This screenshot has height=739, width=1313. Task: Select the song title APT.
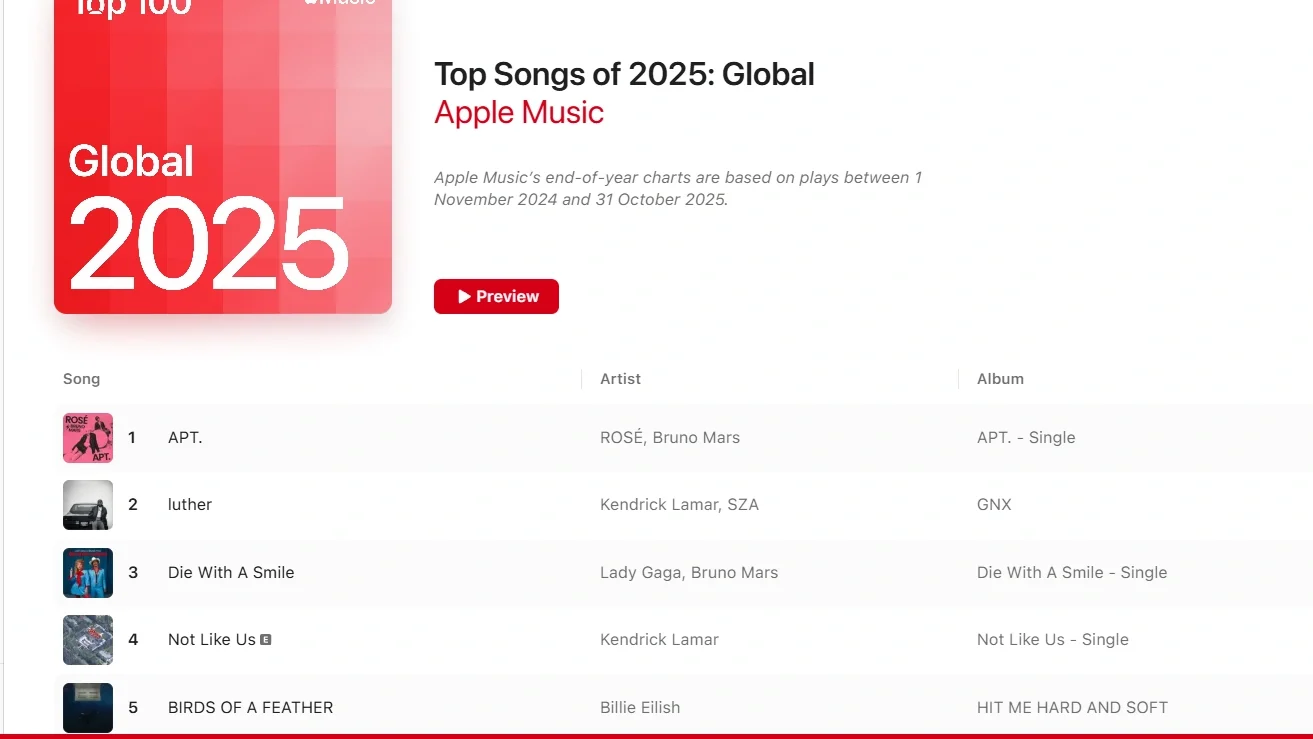click(x=184, y=437)
